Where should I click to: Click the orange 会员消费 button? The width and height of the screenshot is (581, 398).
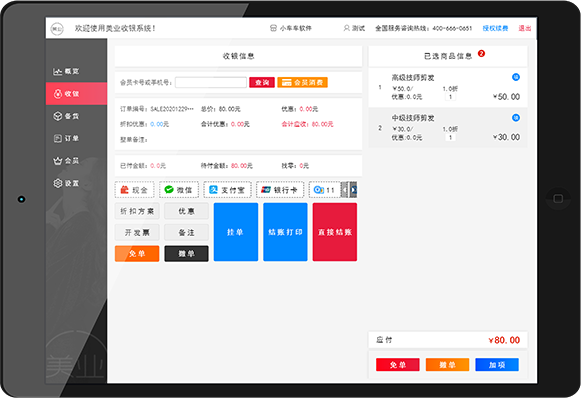302,82
